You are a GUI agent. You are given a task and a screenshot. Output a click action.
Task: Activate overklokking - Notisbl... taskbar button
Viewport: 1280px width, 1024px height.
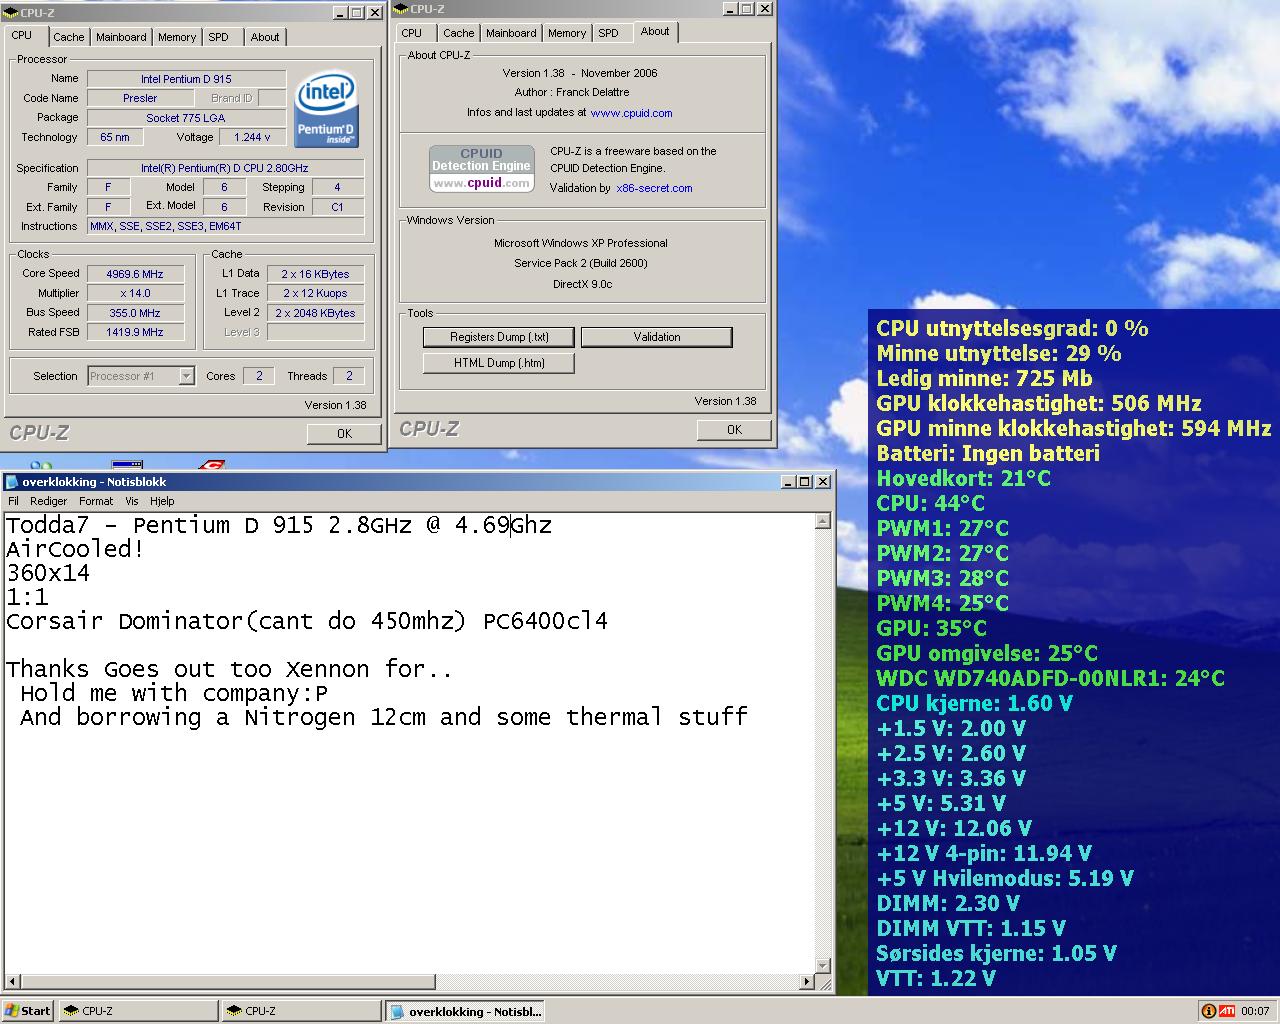[x=465, y=1011]
